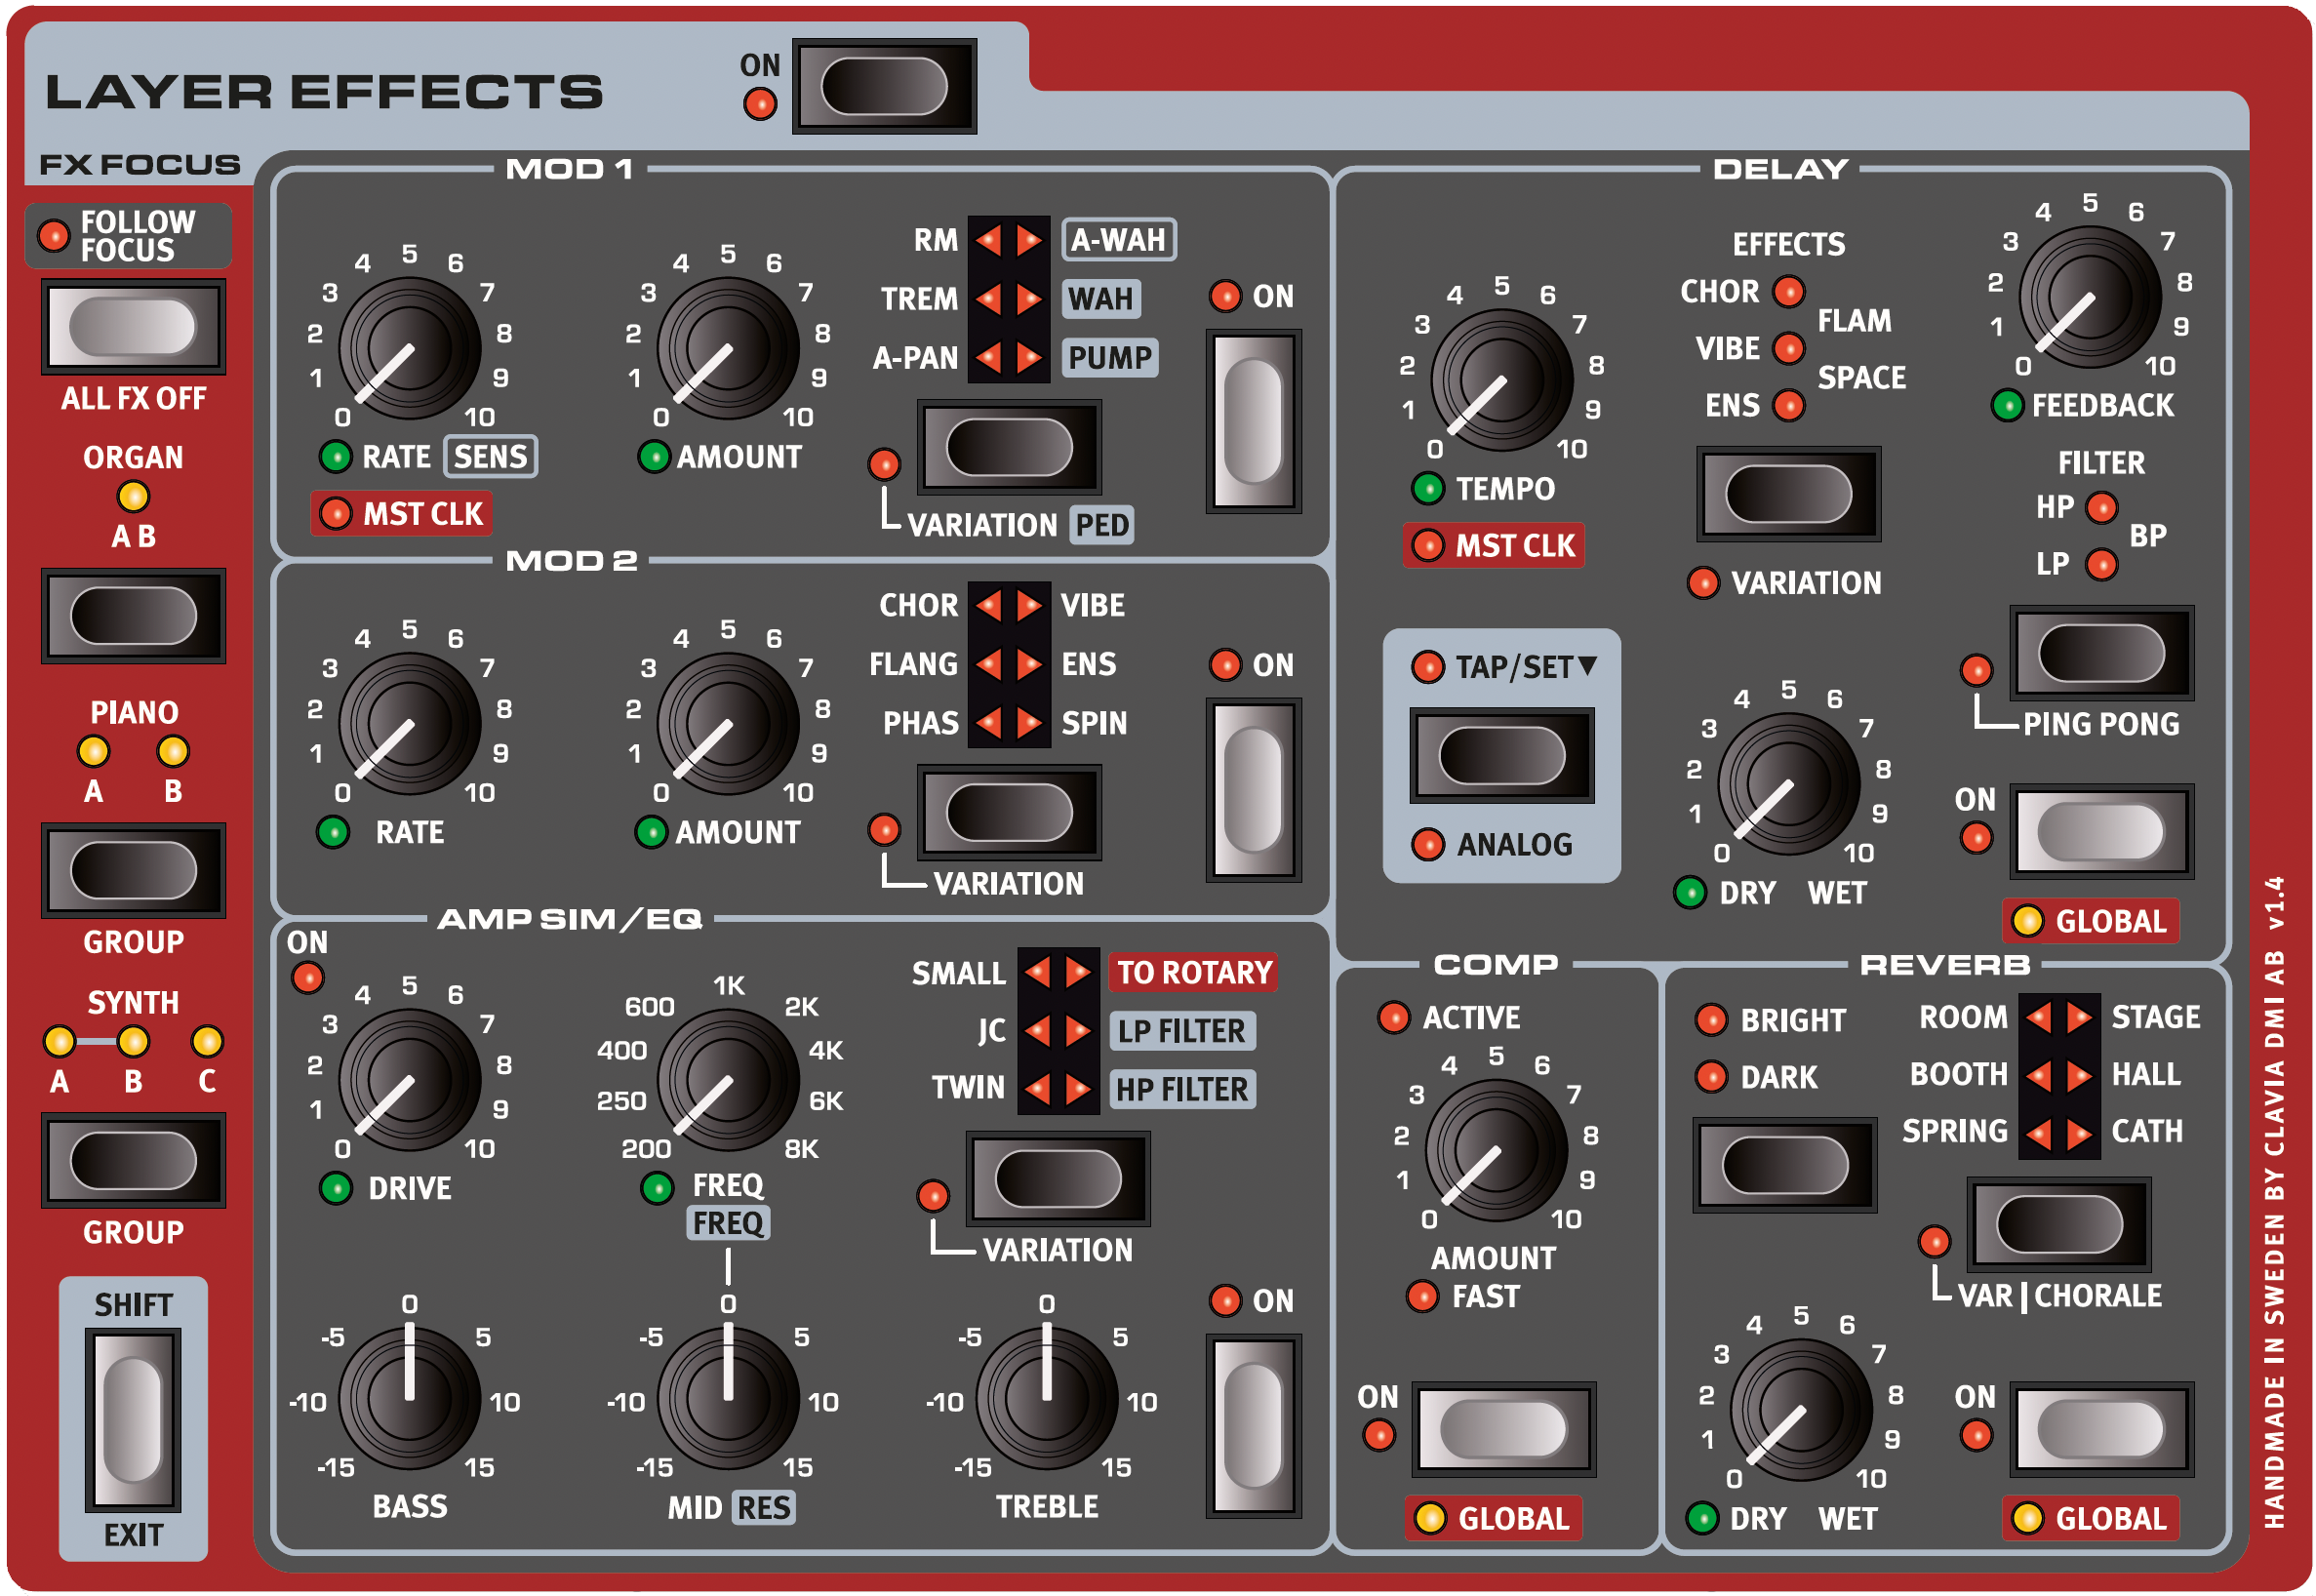Click the SHIFT EXIT button

[133, 1418]
